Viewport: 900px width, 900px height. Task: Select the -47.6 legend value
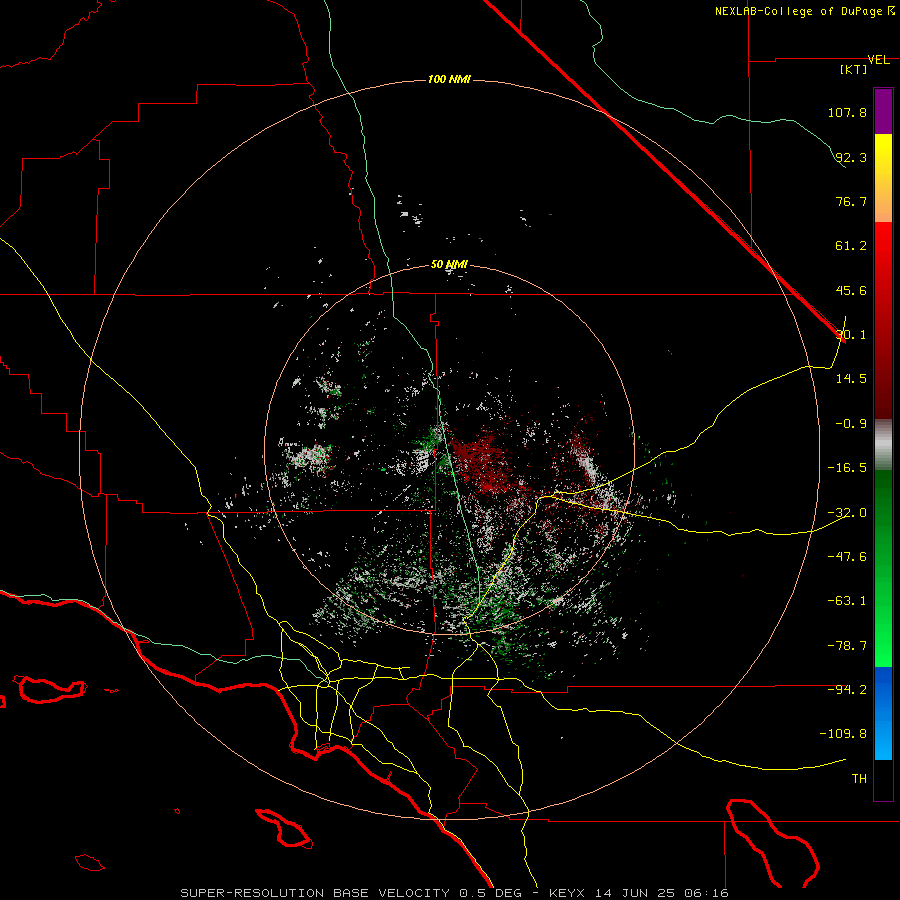point(847,557)
